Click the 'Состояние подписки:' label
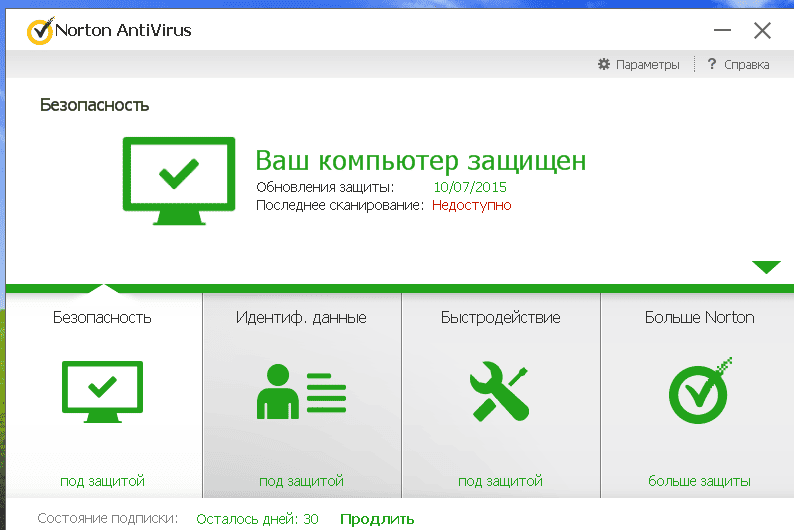This screenshot has width=794, height=530. pyautogui.click(x=107, y=518)
